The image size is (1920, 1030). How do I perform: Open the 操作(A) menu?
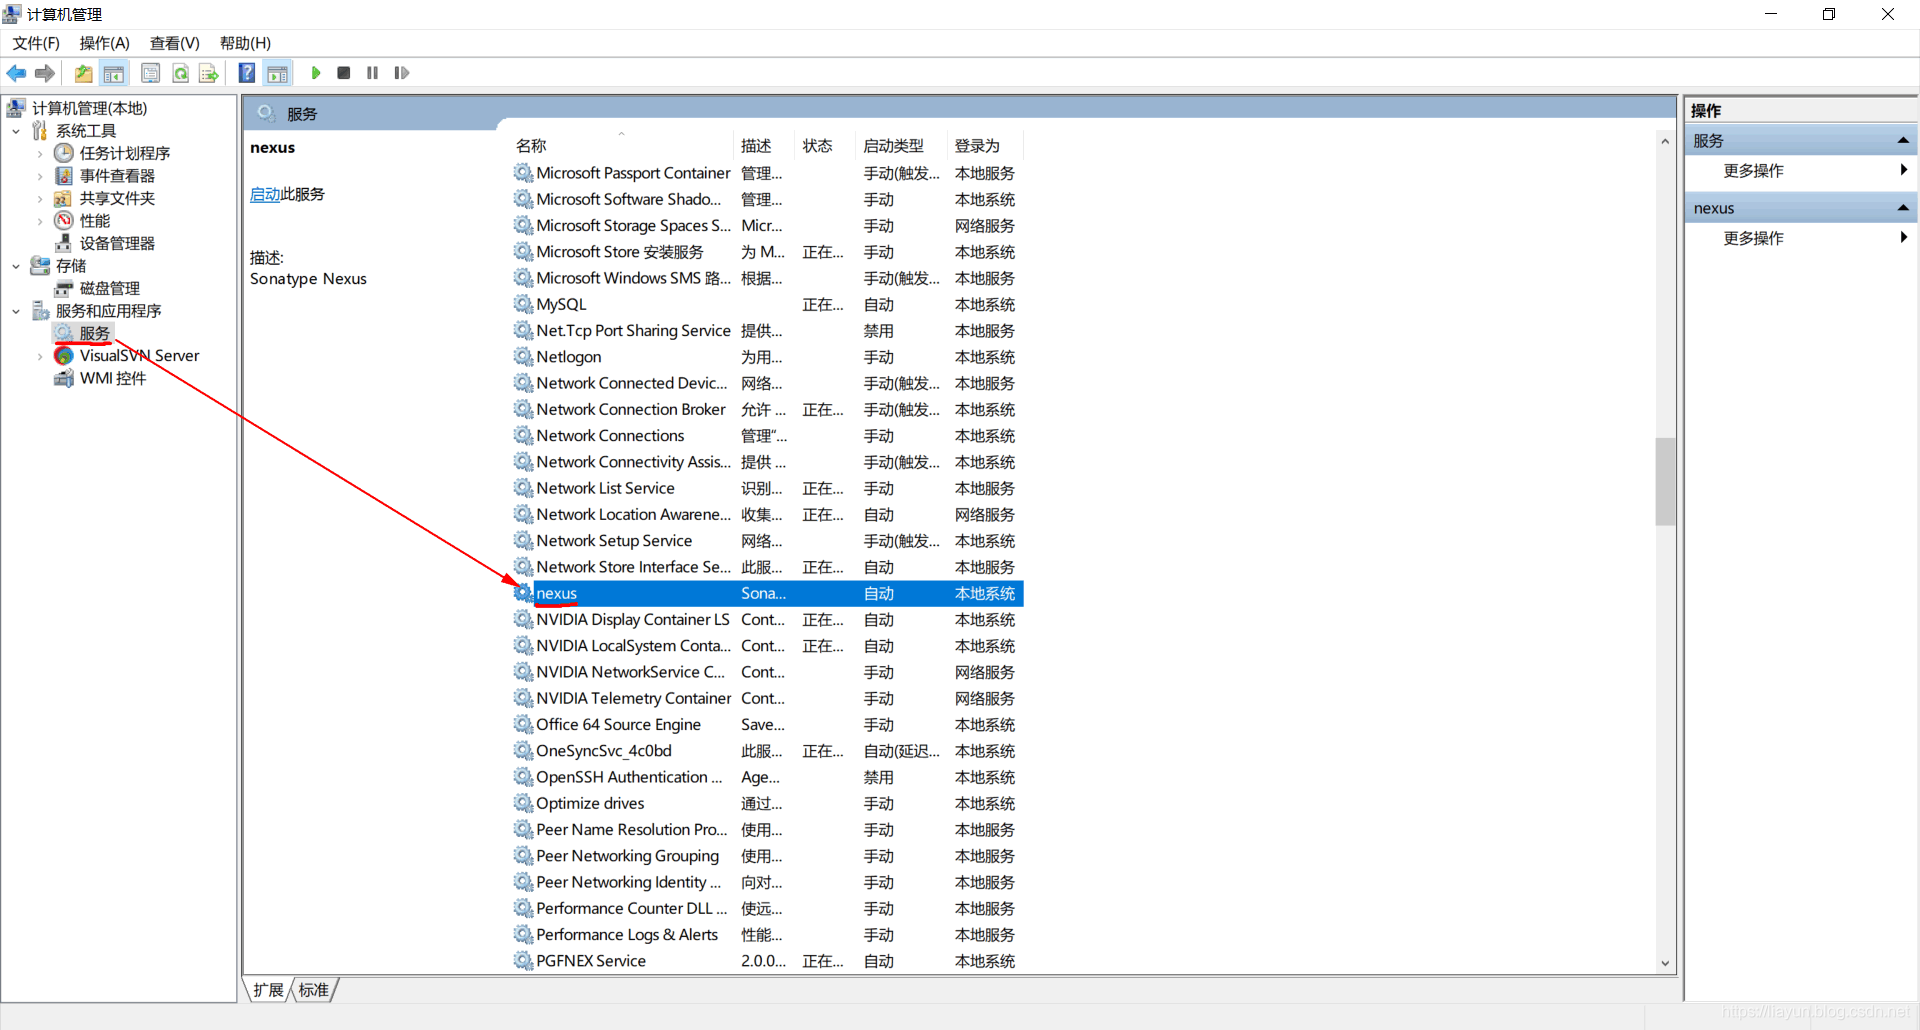click(105, 43)
